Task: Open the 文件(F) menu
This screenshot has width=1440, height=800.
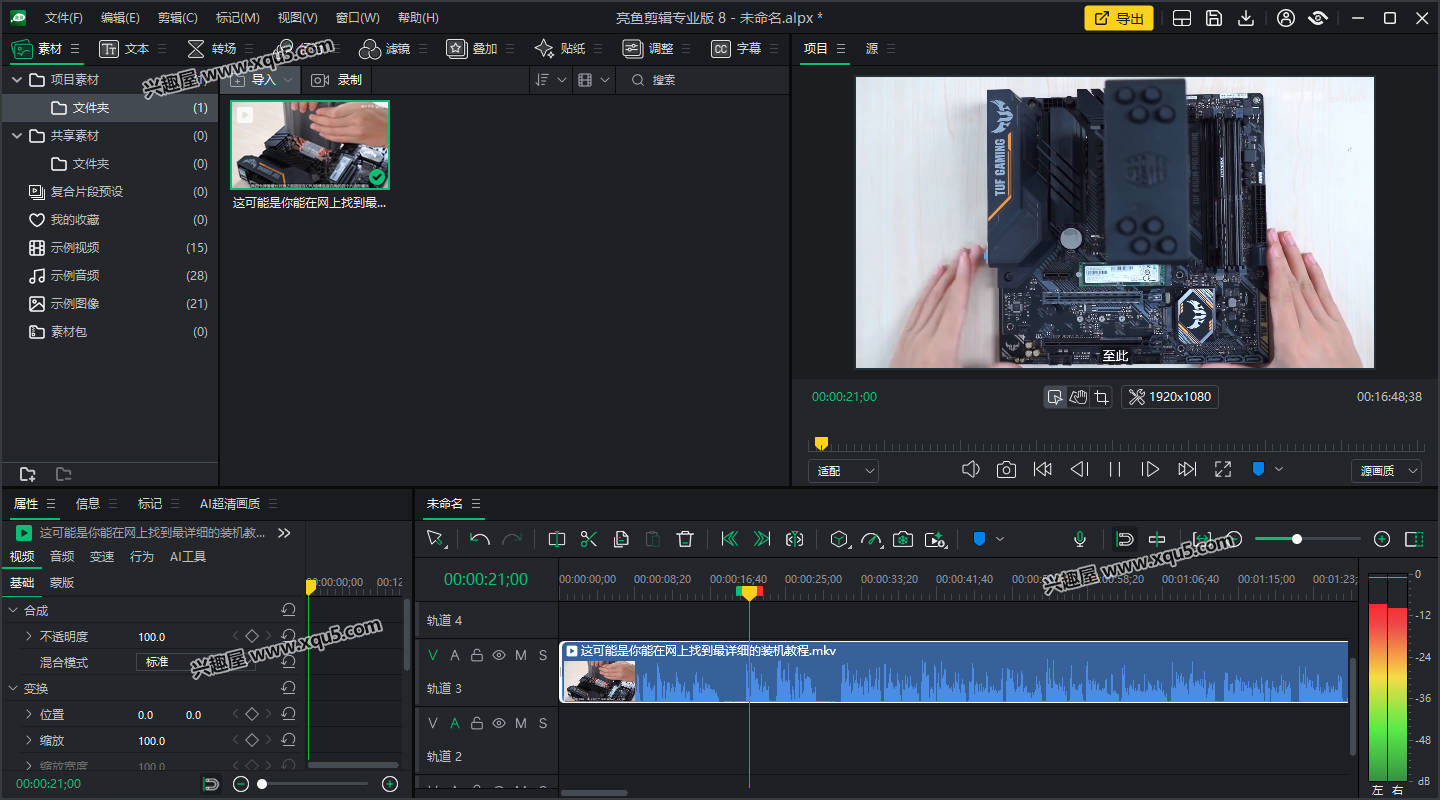Action: (64, 18)
